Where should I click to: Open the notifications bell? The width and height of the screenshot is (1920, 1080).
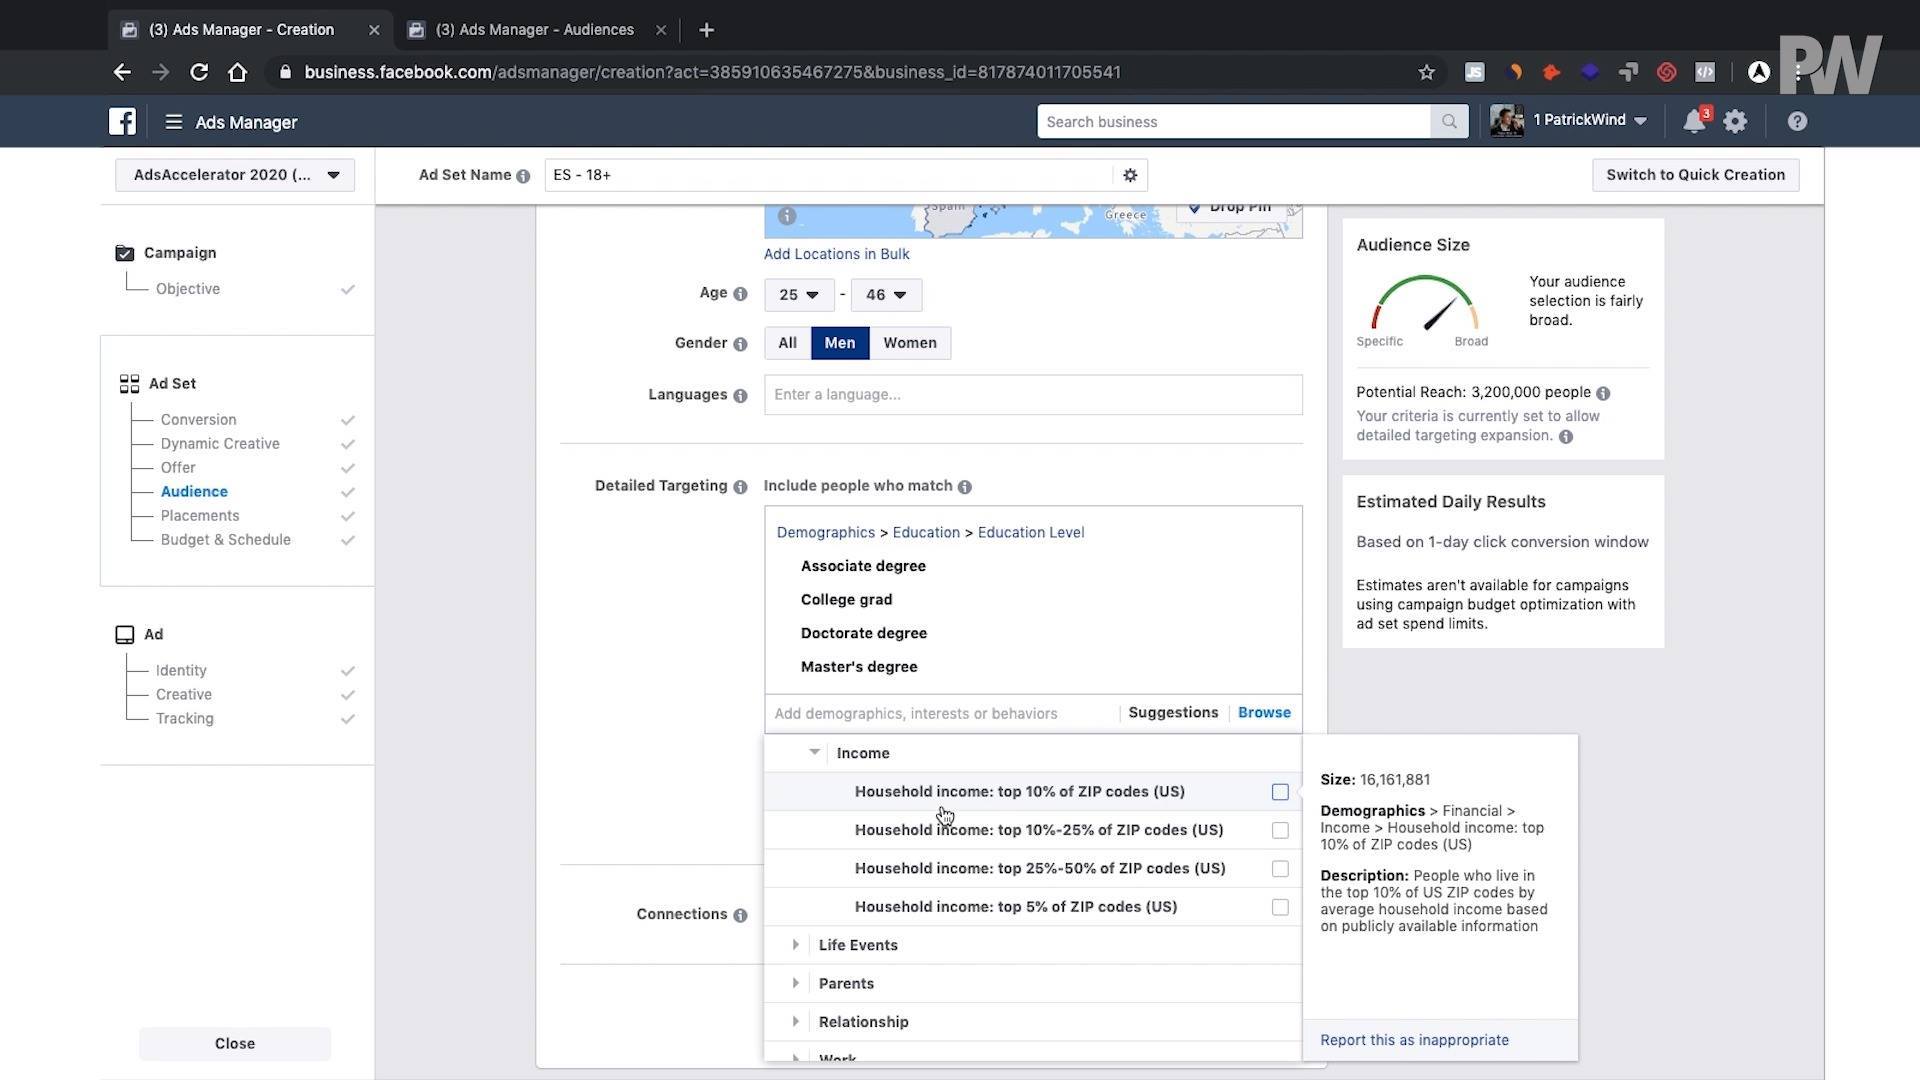pyautogui.click(x=1694, y=122)
